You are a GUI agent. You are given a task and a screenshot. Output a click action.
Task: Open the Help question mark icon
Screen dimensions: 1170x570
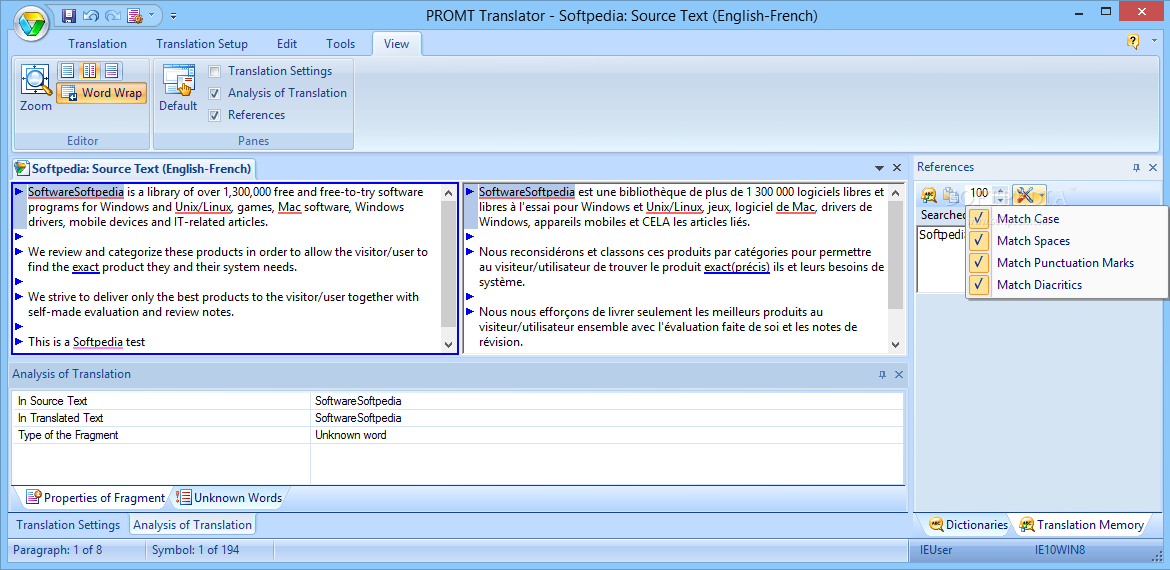[1133, 42]
